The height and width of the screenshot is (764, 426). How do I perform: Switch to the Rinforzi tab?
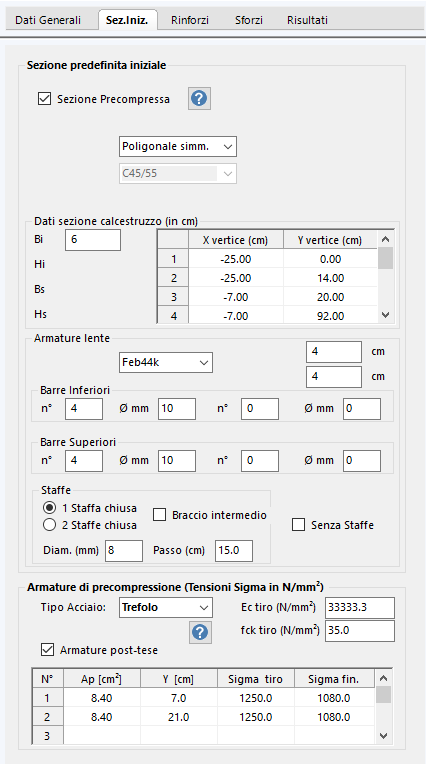(x=190, y=20)
